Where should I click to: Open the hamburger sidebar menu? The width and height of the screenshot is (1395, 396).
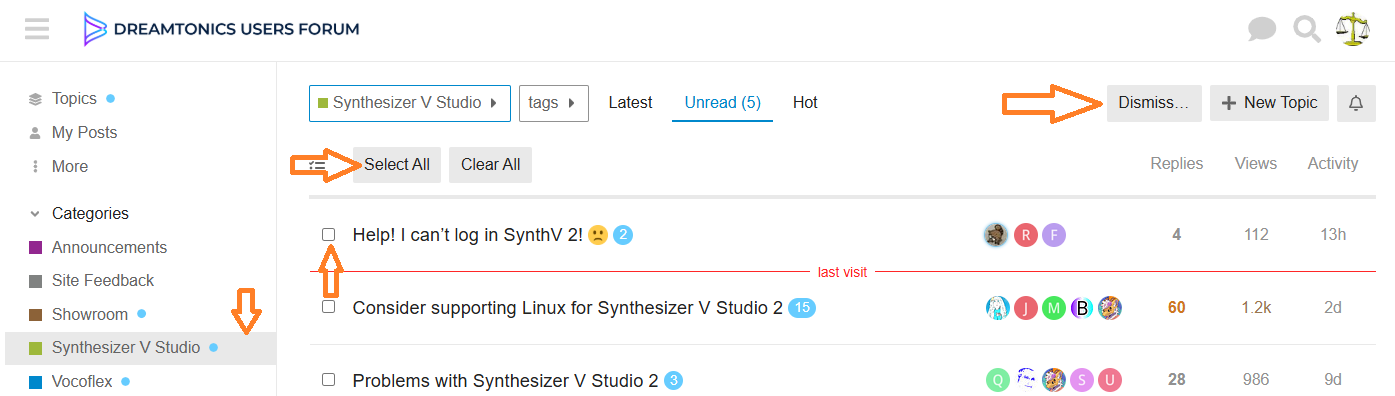point(37,28)
